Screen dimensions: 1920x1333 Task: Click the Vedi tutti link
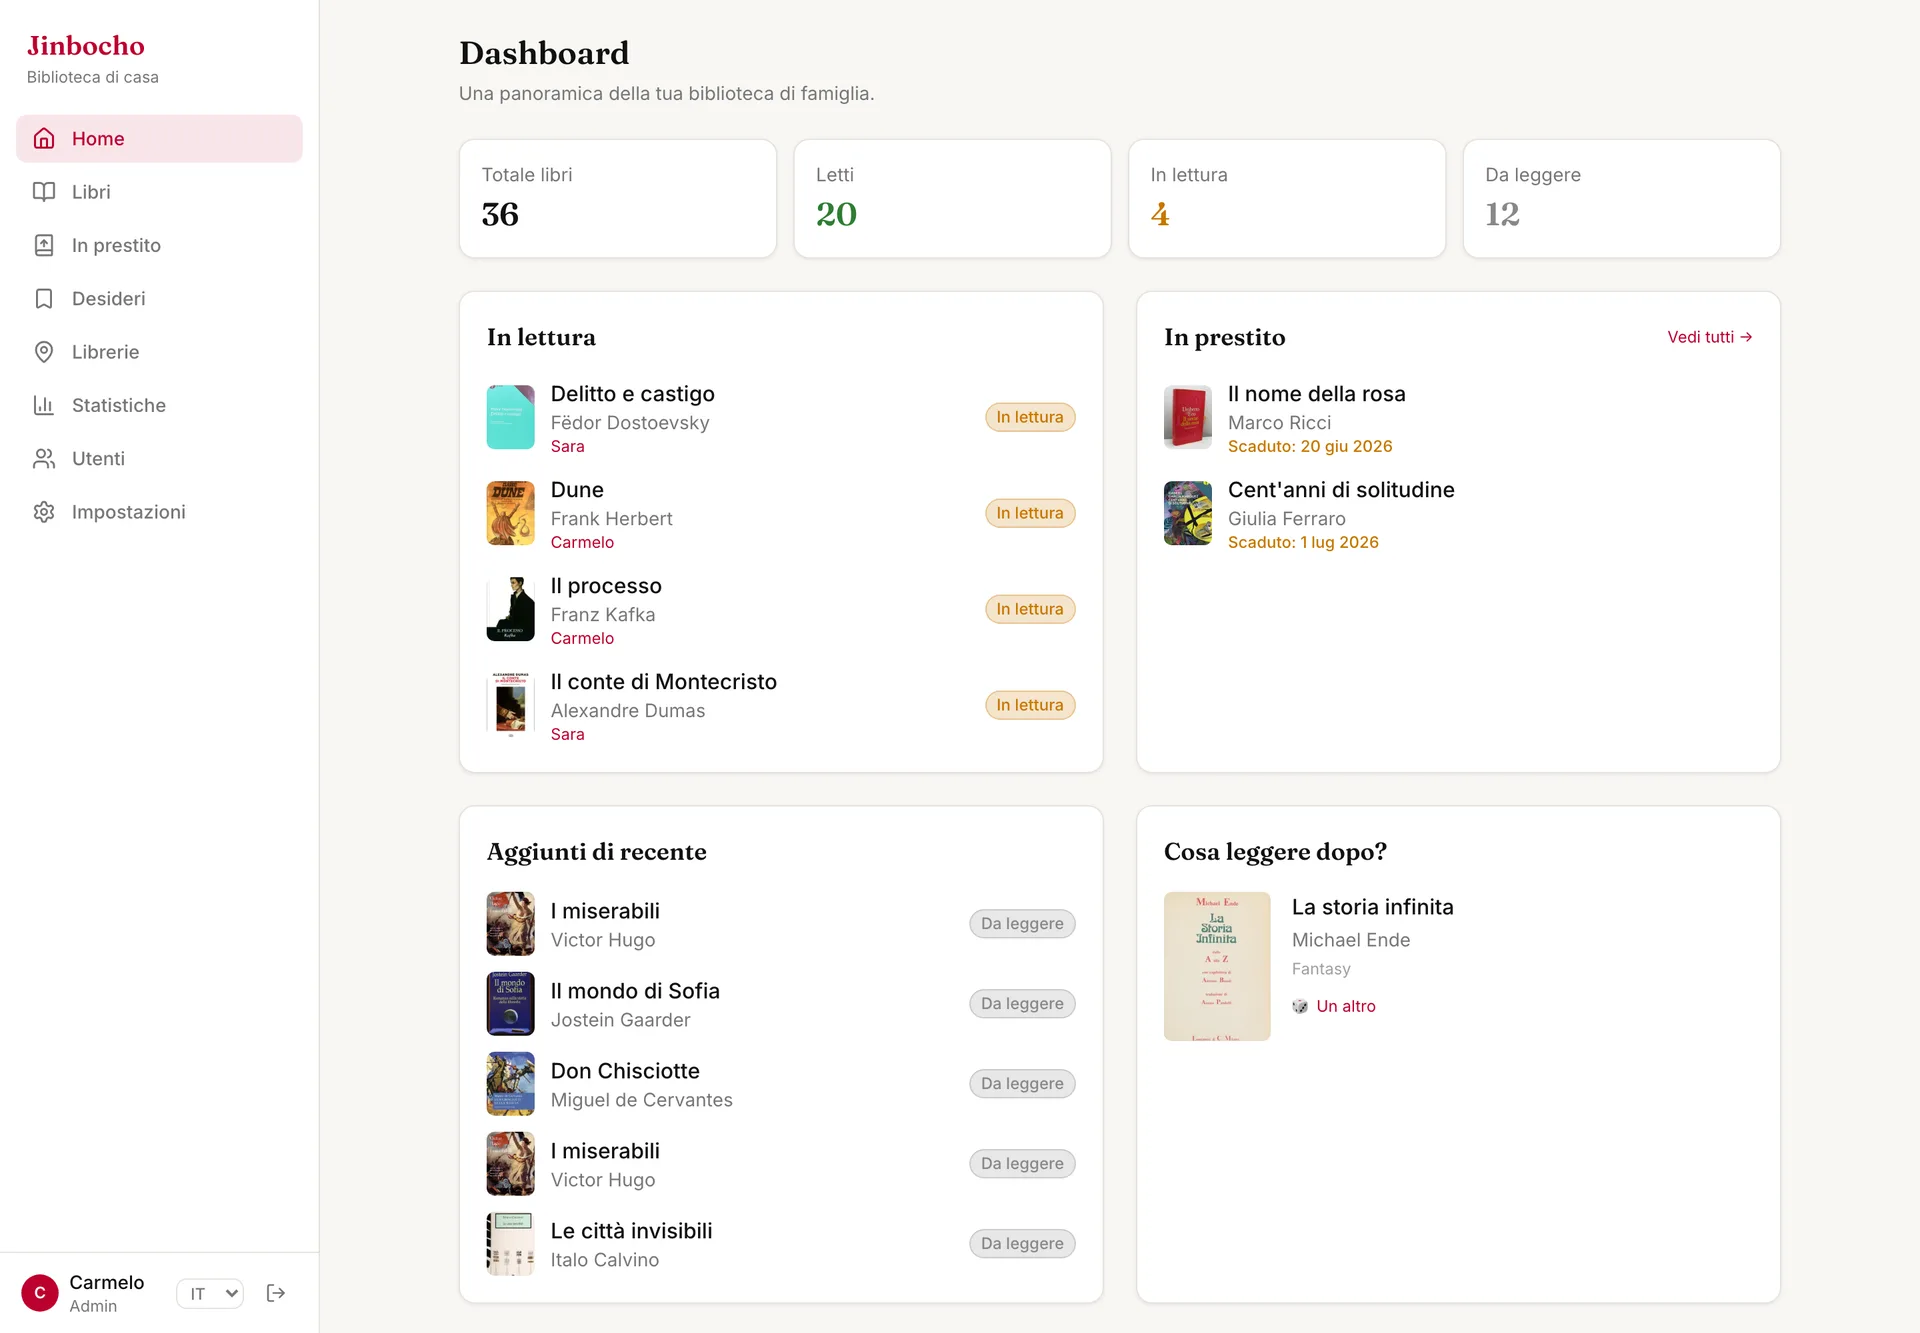point(1709,337)
